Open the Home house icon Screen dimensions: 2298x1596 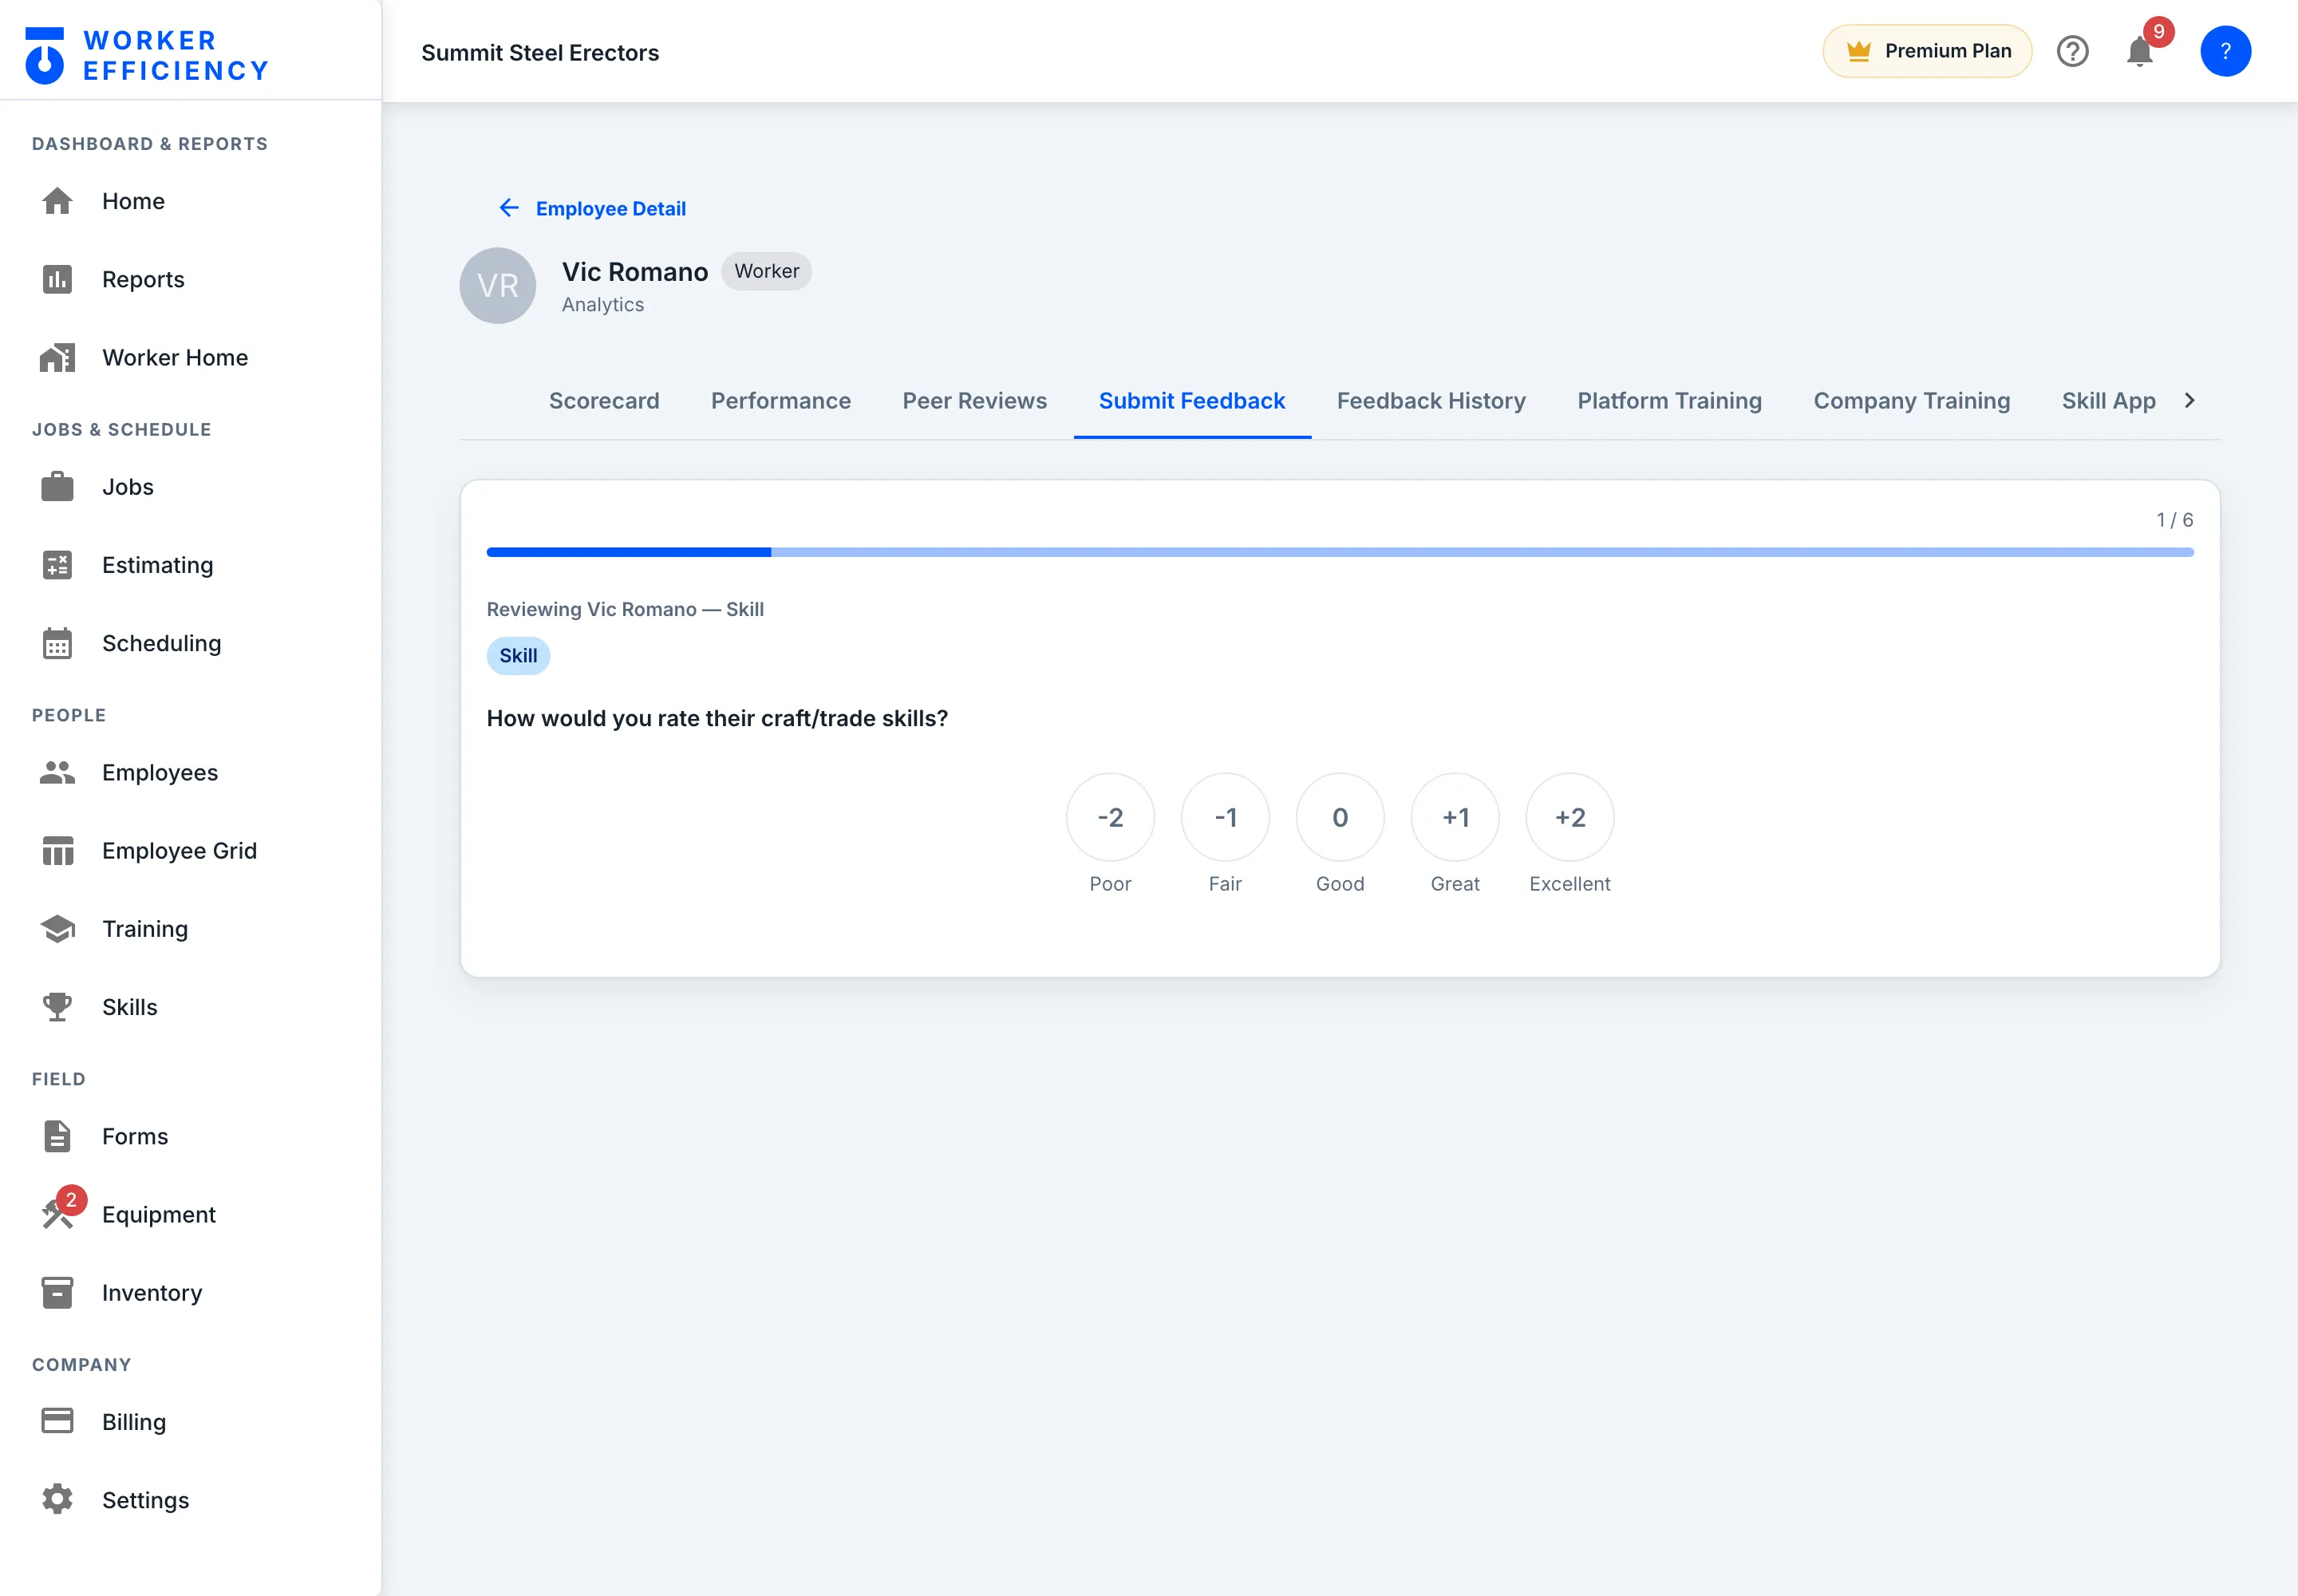coord(57,201)
